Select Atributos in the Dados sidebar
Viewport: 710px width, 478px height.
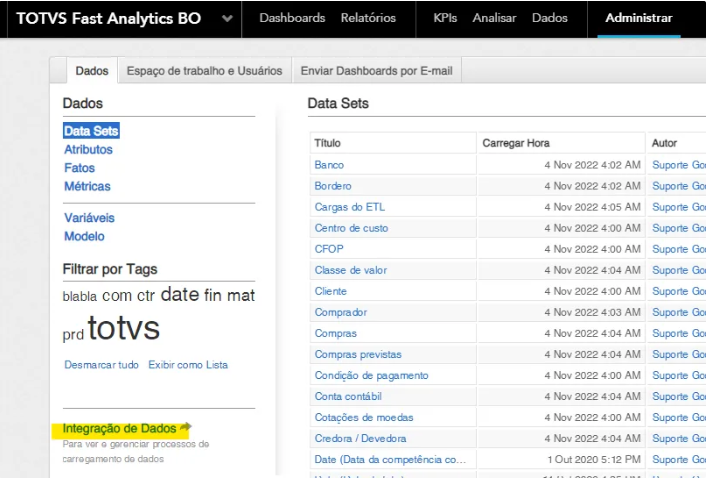point(88,150)
